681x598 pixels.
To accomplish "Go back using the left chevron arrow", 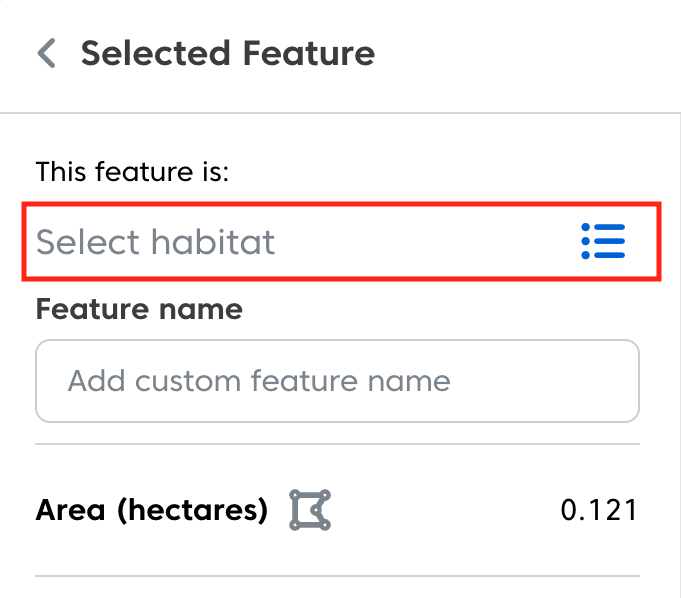I will 46,53.
